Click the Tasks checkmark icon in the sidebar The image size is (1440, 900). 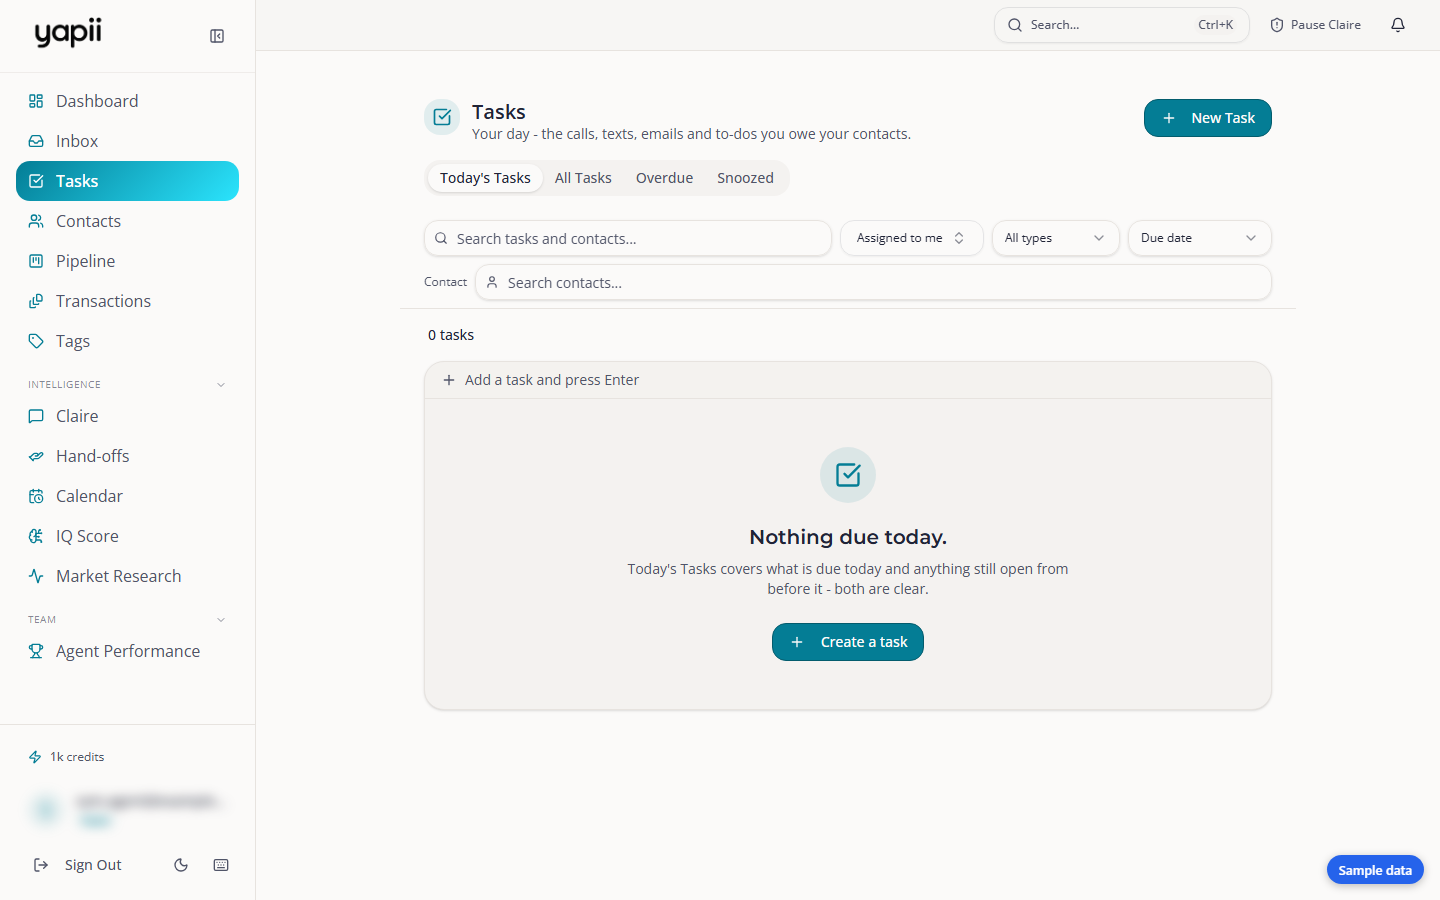(36, 181)
